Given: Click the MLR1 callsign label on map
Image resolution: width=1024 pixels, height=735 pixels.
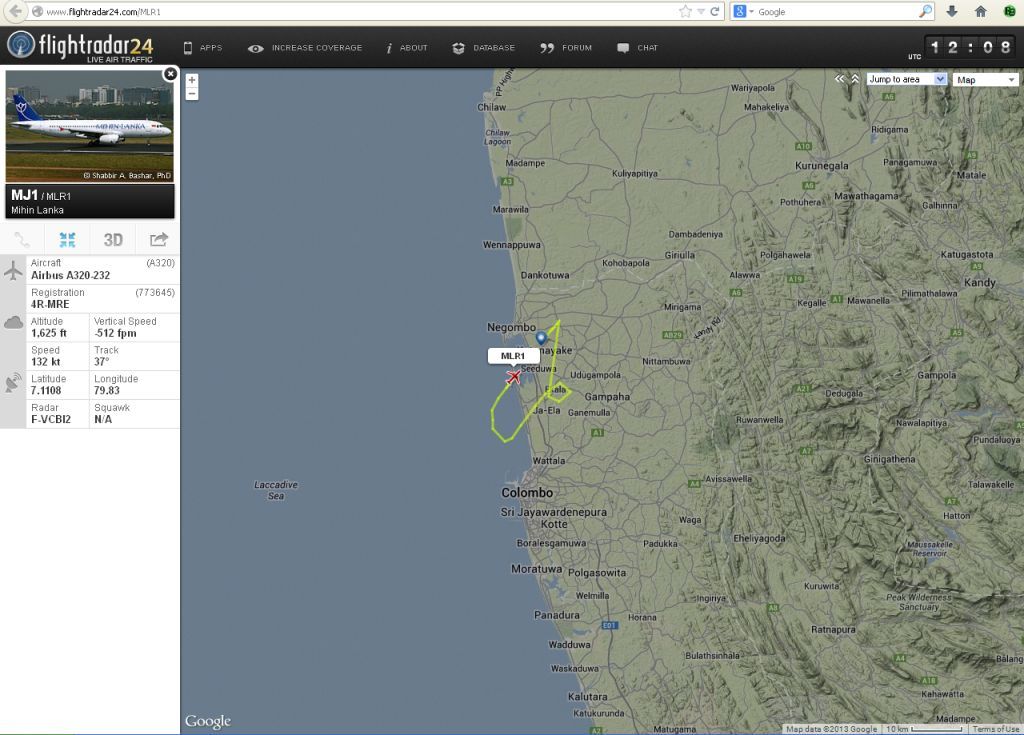Looking at the screenshot, I should tap(513, 356).
